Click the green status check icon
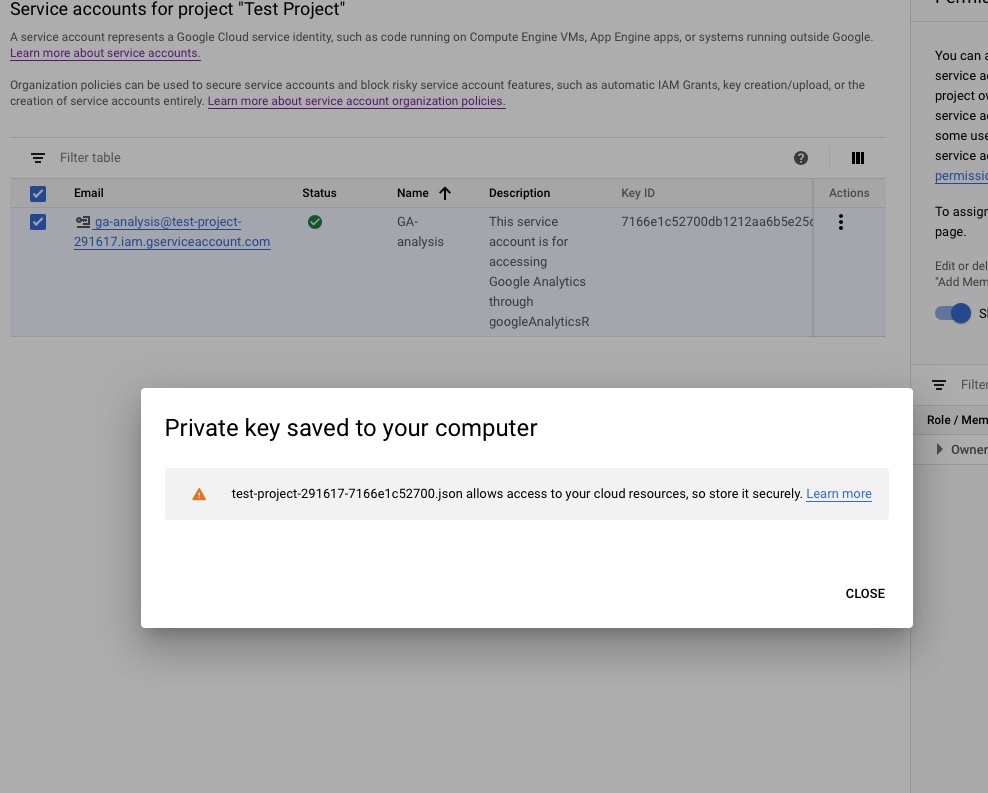The width and height of the screenshot is (988, 793). [x=315, y=222]
